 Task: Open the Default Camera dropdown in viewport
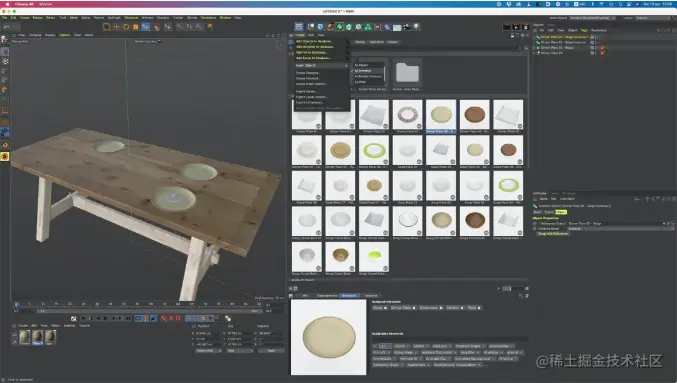147,41
